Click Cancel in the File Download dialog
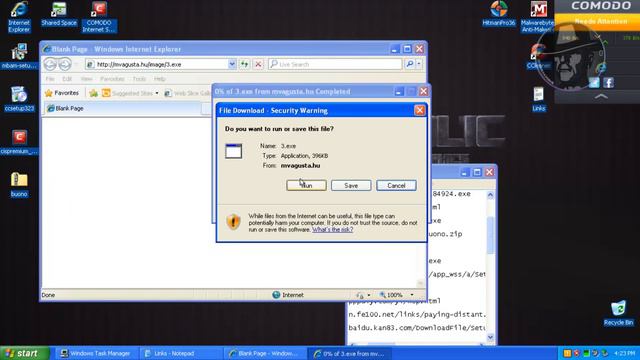 [396, 185]
